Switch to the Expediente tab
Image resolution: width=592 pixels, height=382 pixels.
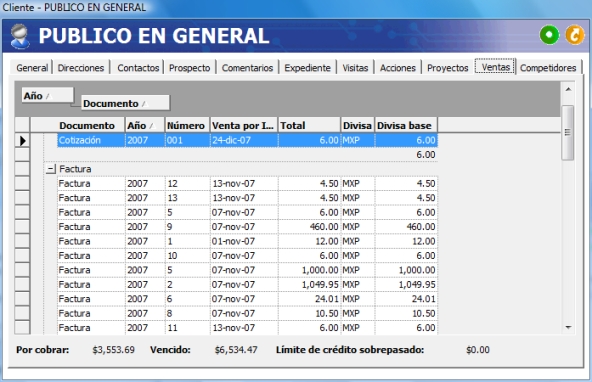307,68
